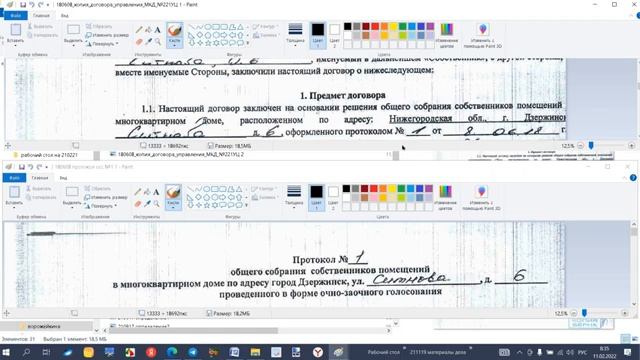The width and height of the screenshot is (640, 360).
Task: Select Pencil tool in протокол Paint window
Action: point(138,192)
